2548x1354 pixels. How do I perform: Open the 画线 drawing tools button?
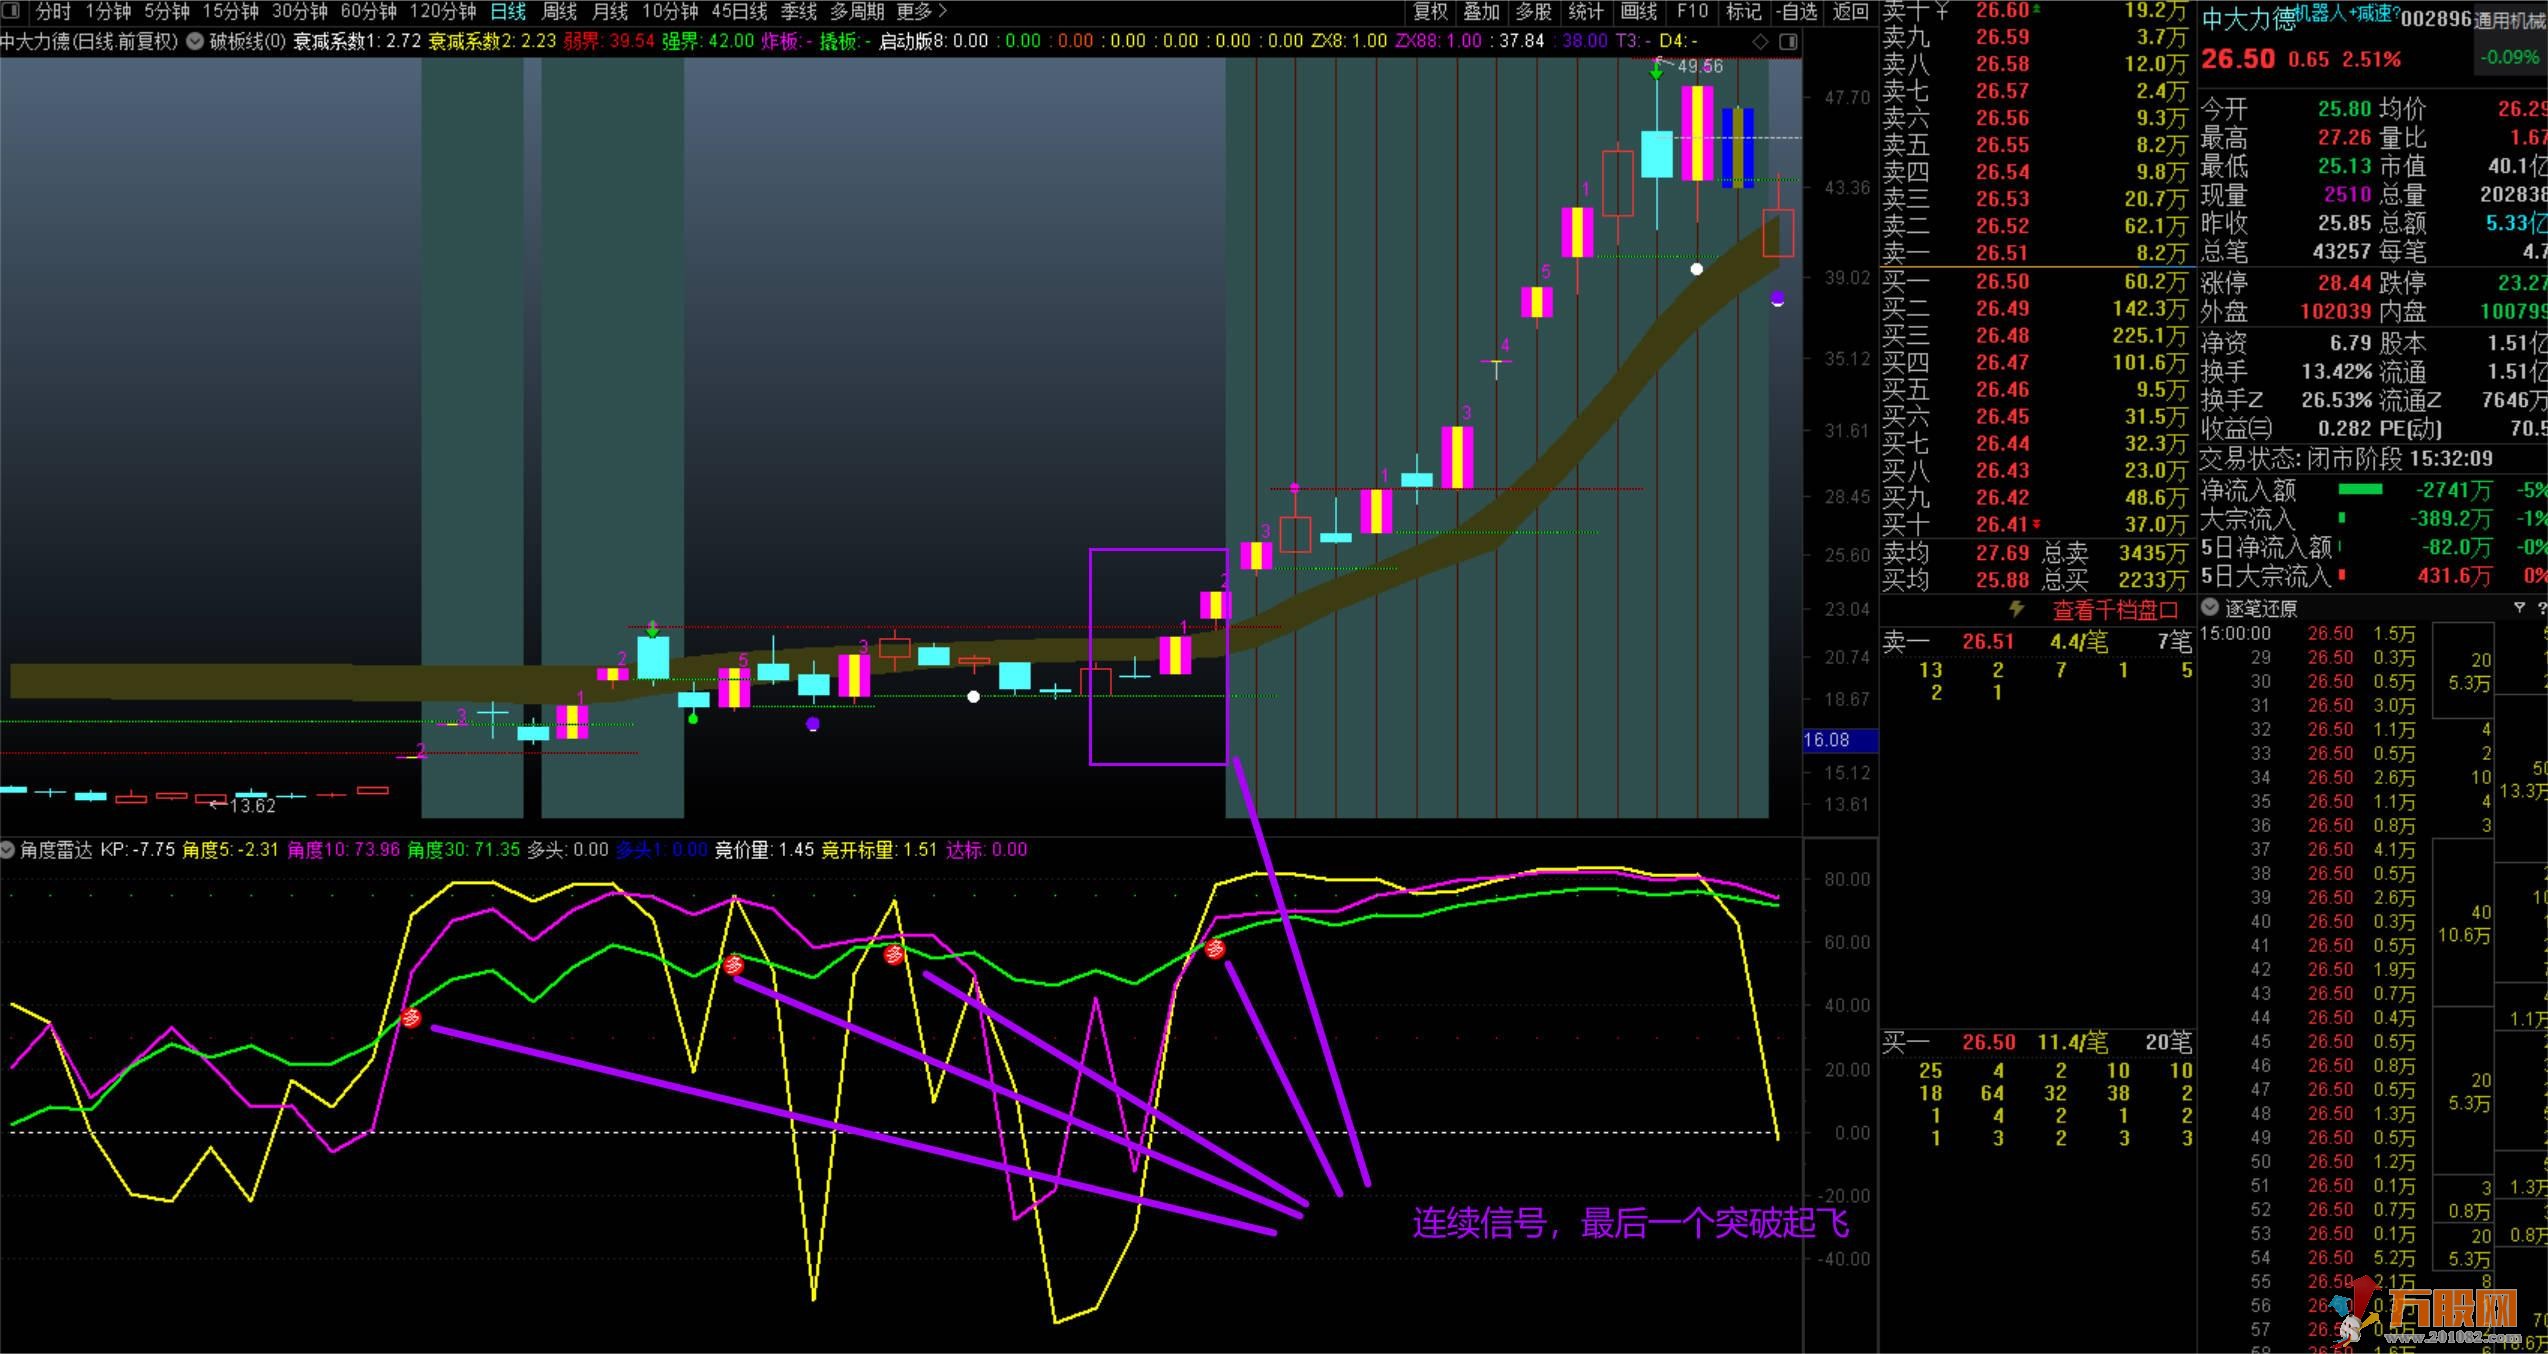[x=1638, y=12]
